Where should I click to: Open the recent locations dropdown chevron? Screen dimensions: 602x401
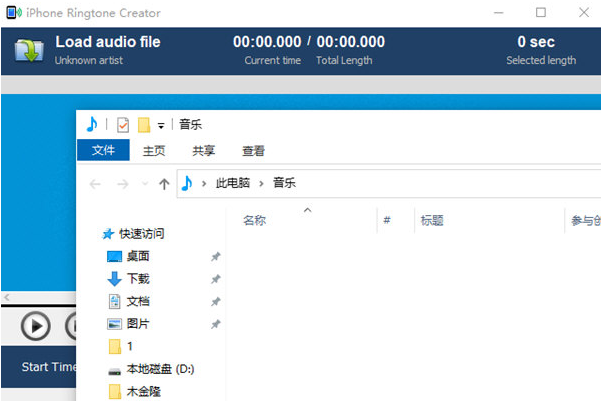pyautogui.click(x=145, y=184)
